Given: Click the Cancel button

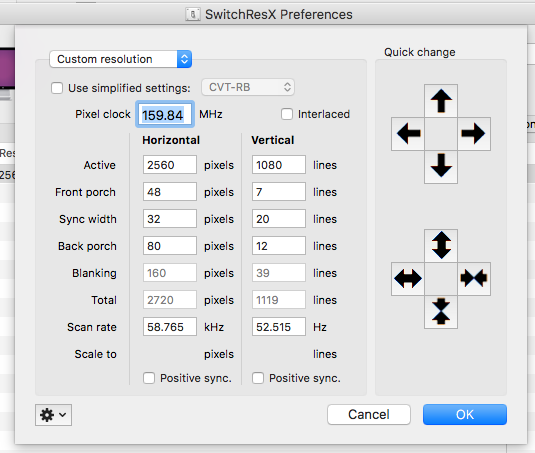Looking at the screenshot, I should (x=369, y=414).
